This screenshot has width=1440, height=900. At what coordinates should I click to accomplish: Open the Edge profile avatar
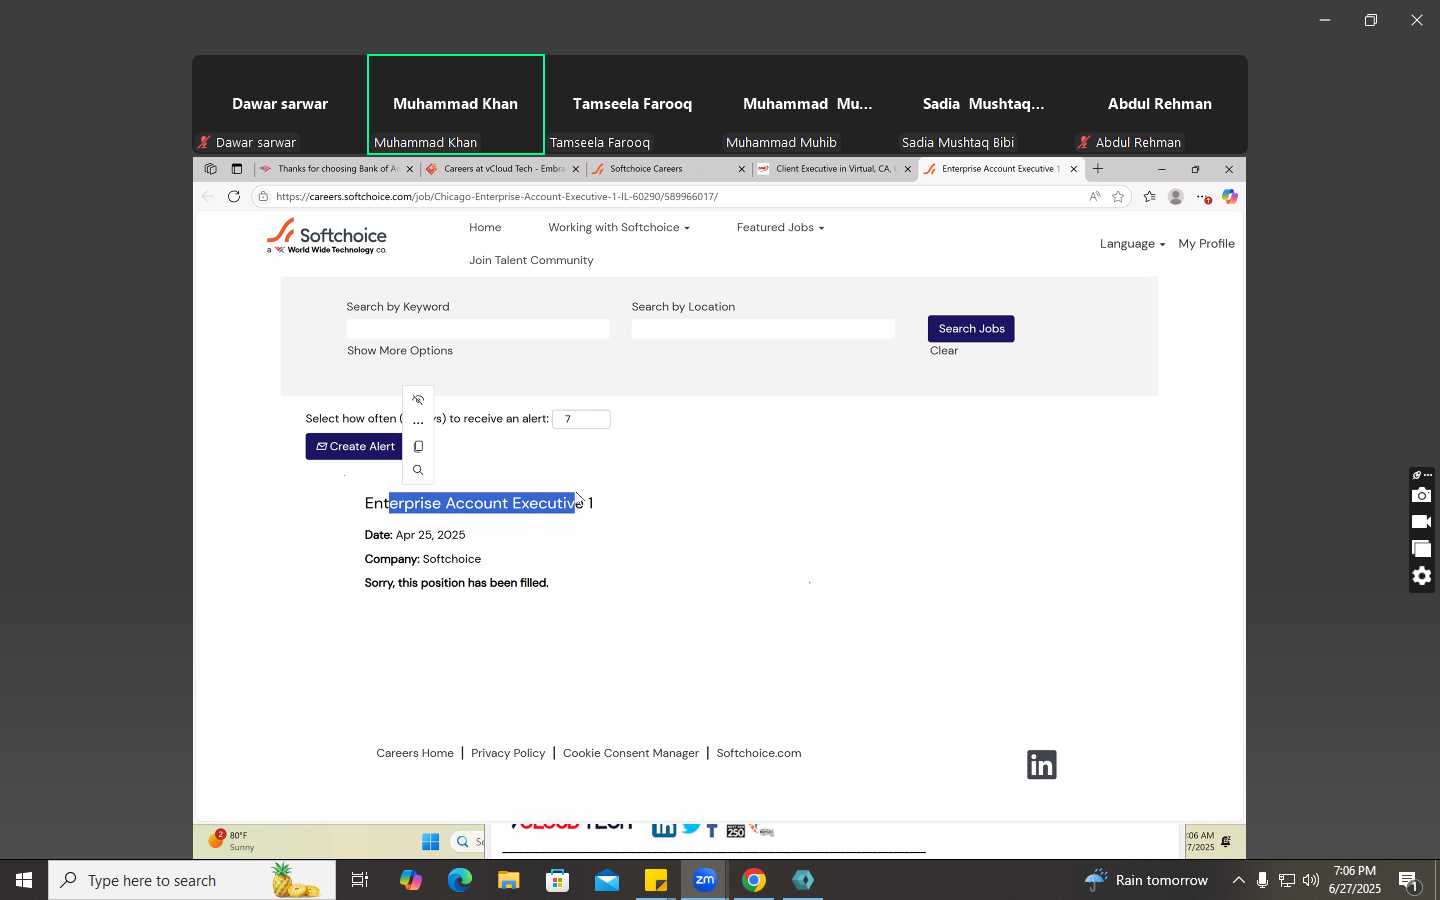pyautogui.click(x=1177, y=197)
